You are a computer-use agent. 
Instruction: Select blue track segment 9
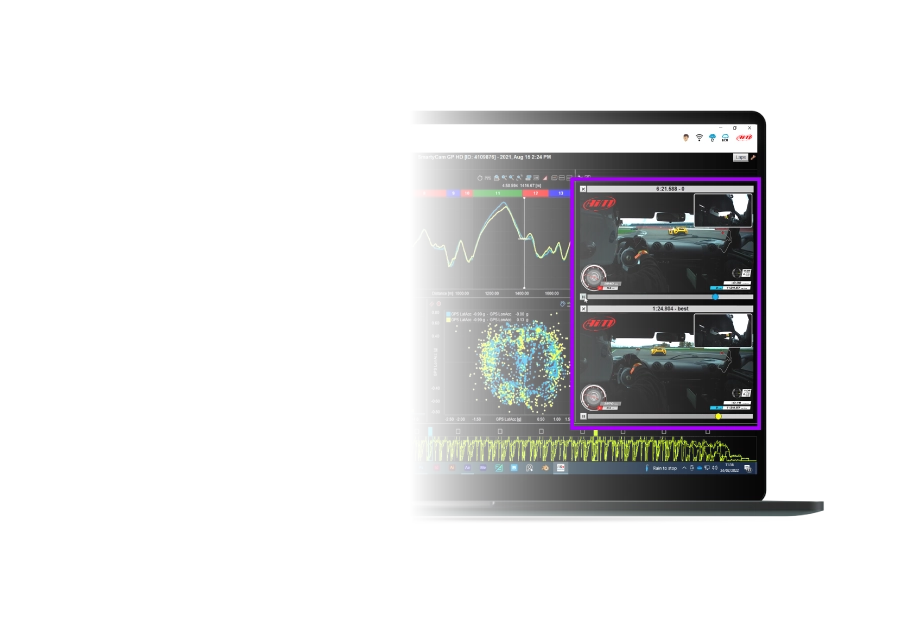pyautogui.click(x=452, y=193)
